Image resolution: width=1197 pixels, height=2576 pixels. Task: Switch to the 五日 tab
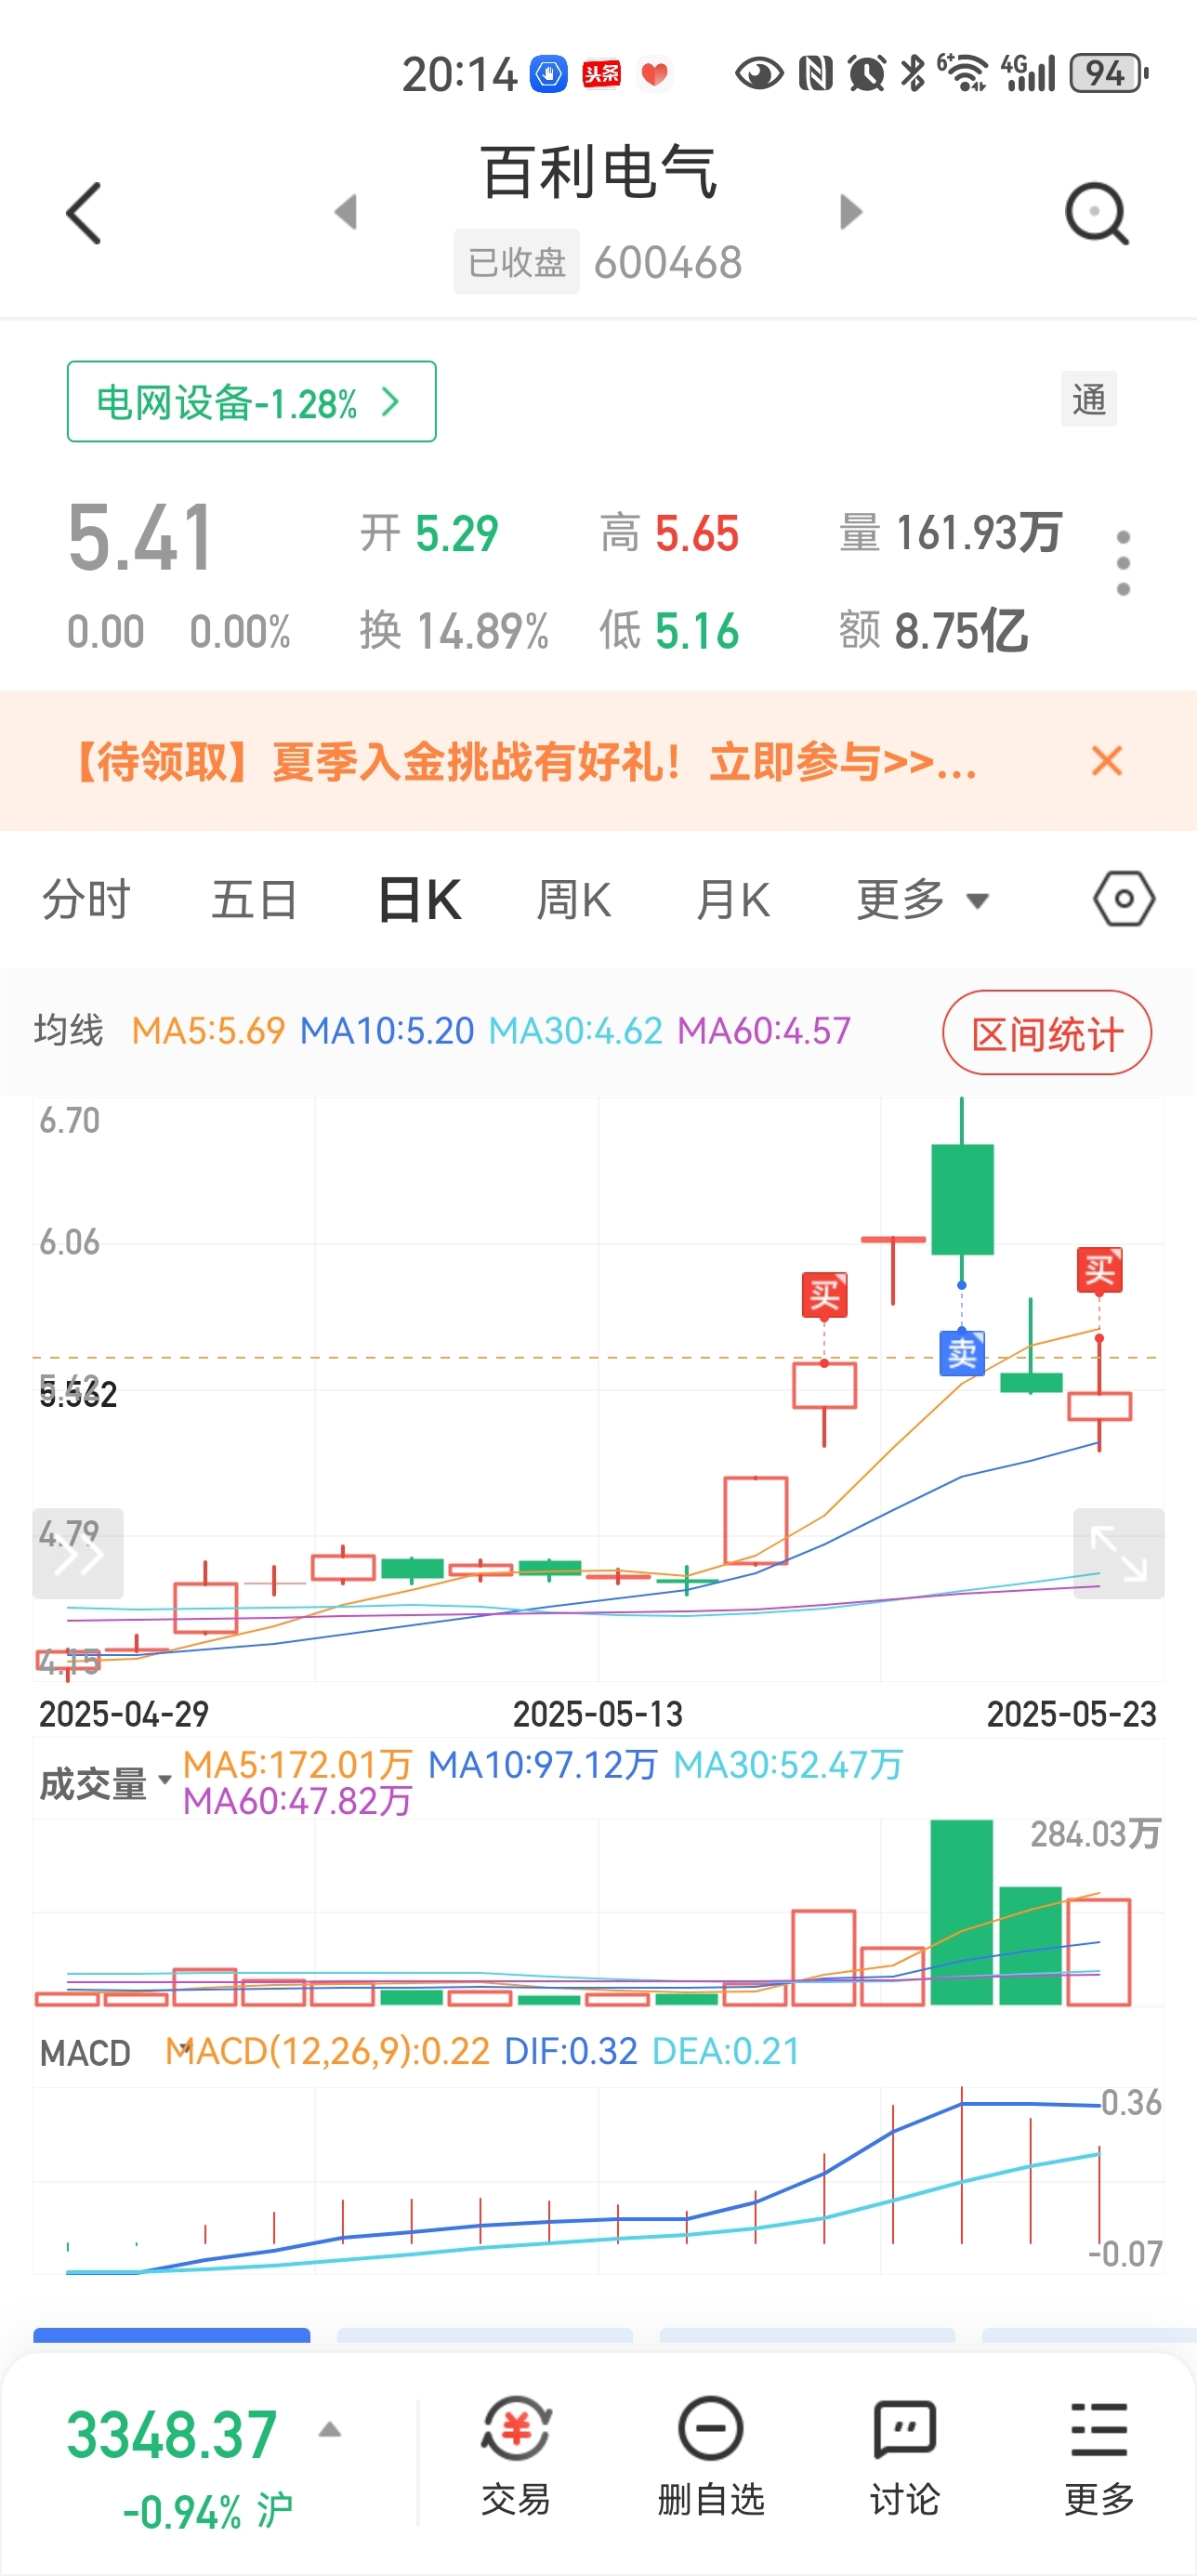tap(254, 899)
